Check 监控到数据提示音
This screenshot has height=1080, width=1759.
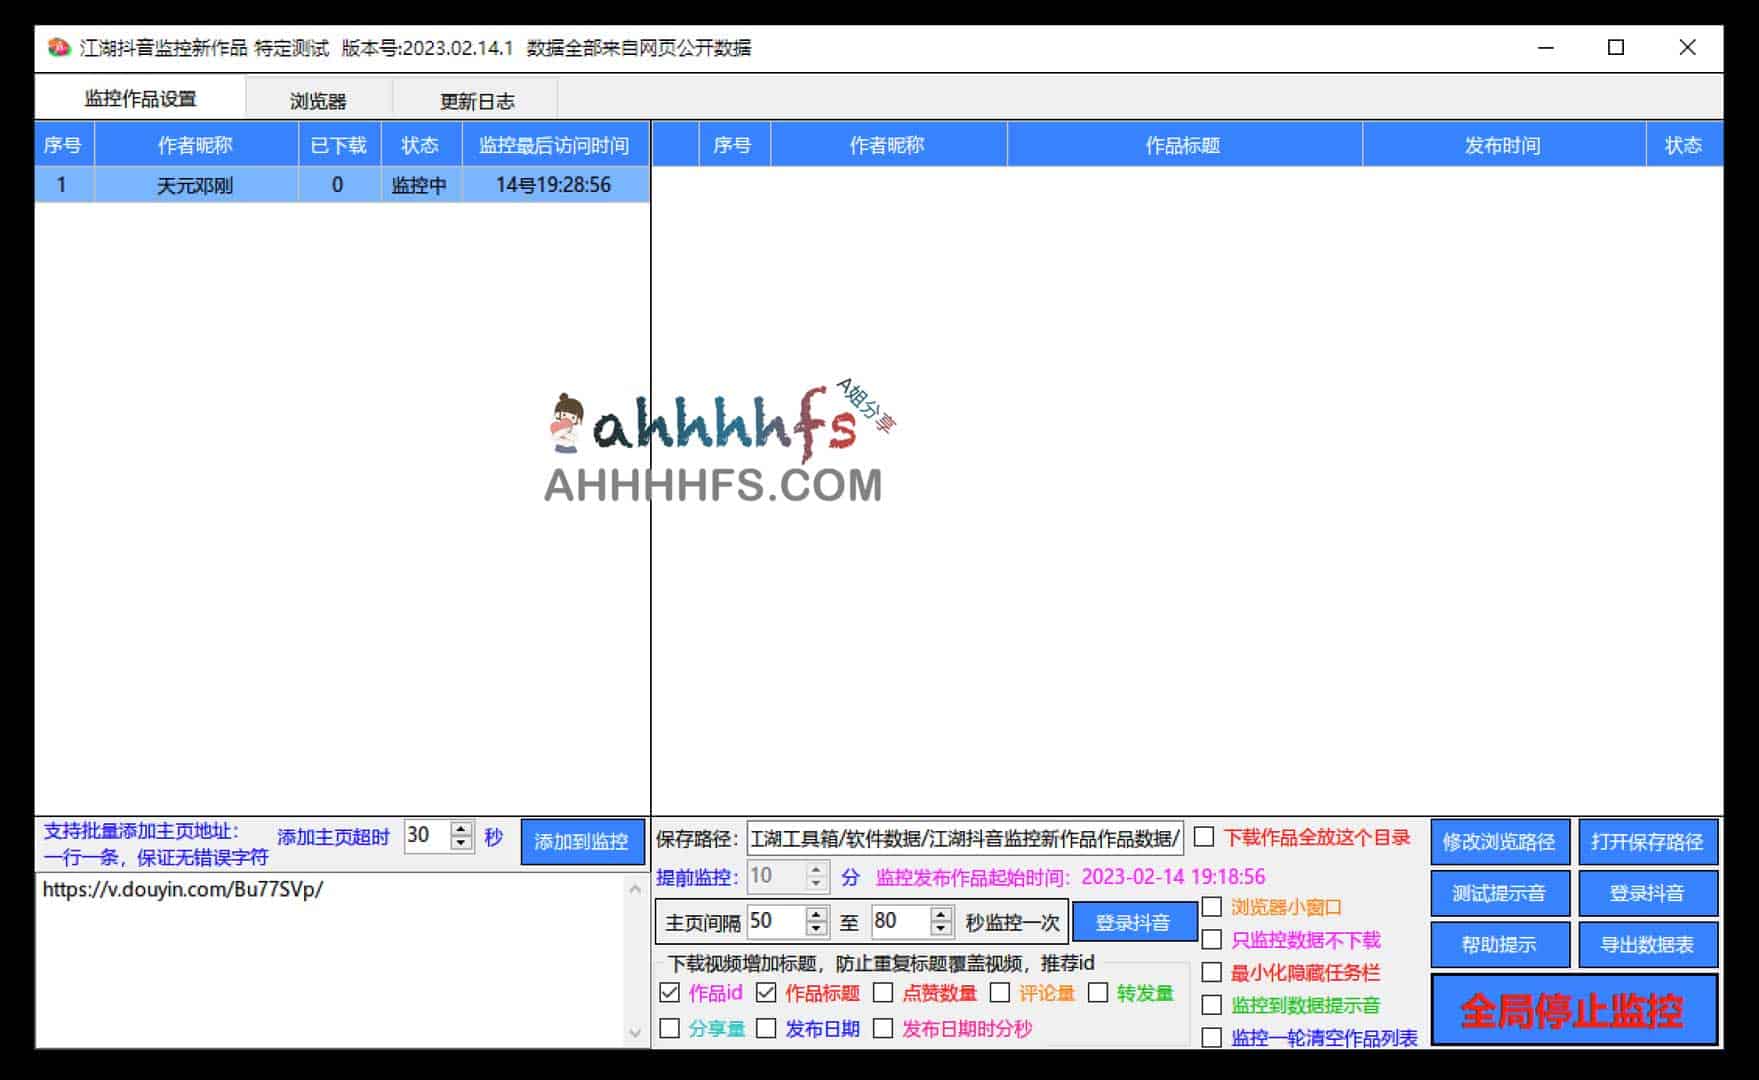[1211, 1004]
